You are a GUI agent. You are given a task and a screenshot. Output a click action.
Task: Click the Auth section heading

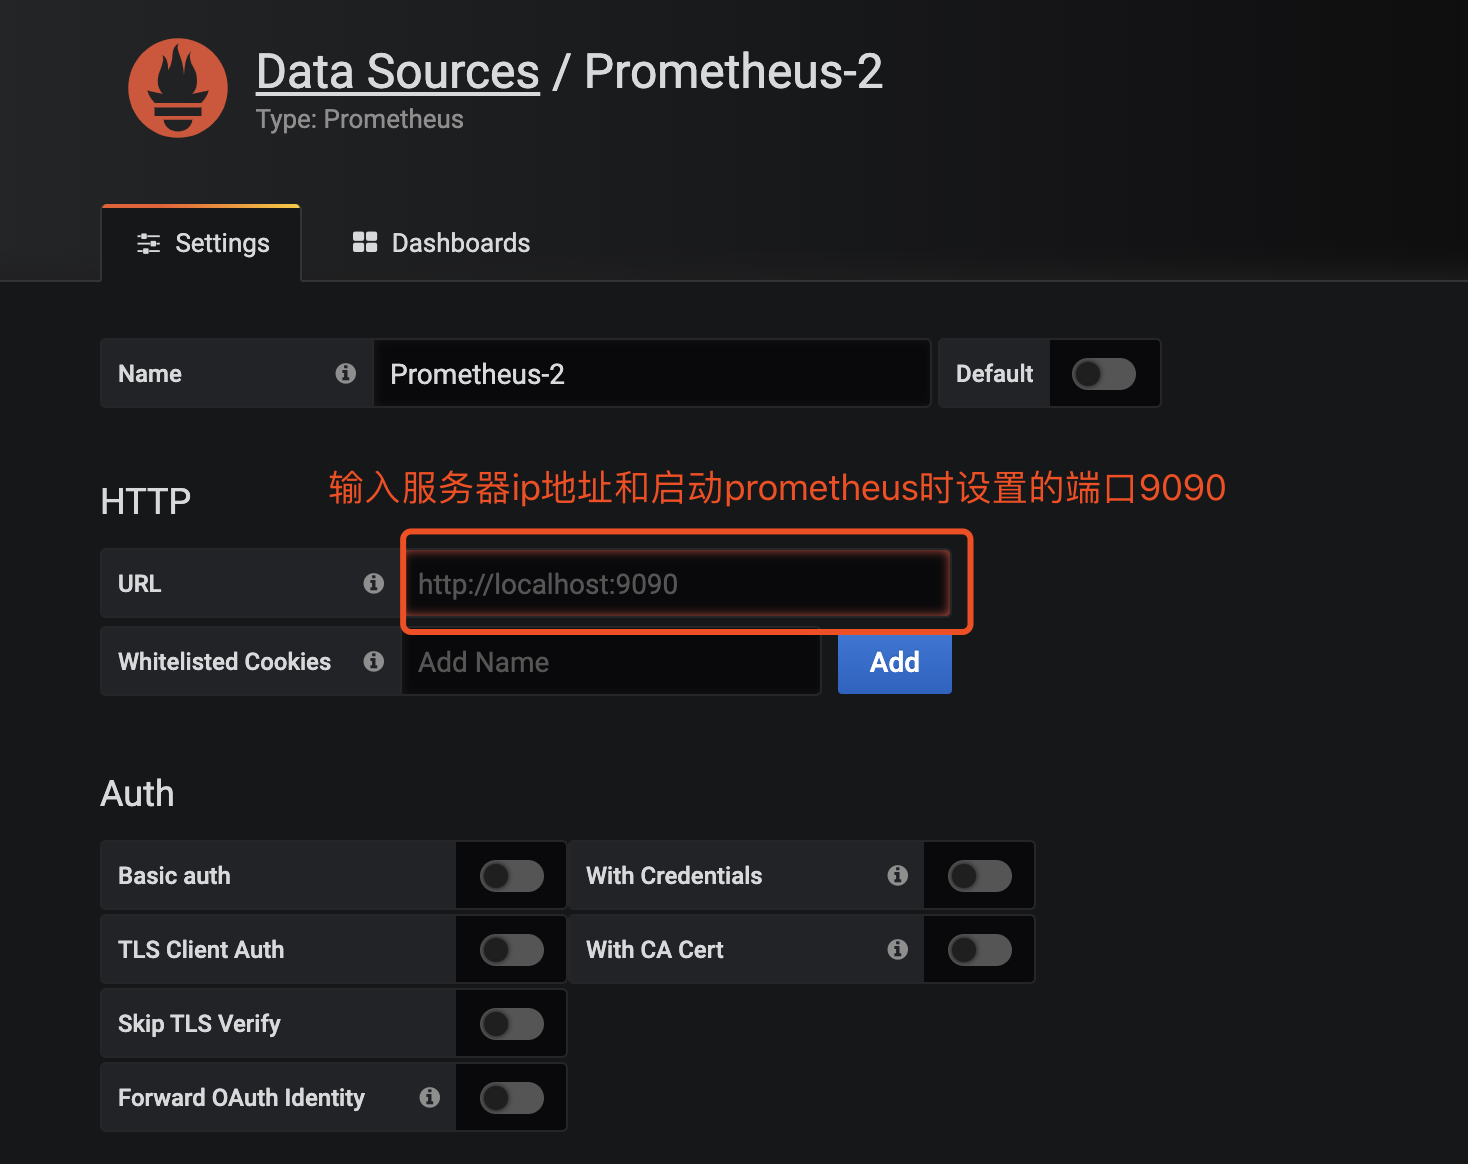(x=138, y=794)
